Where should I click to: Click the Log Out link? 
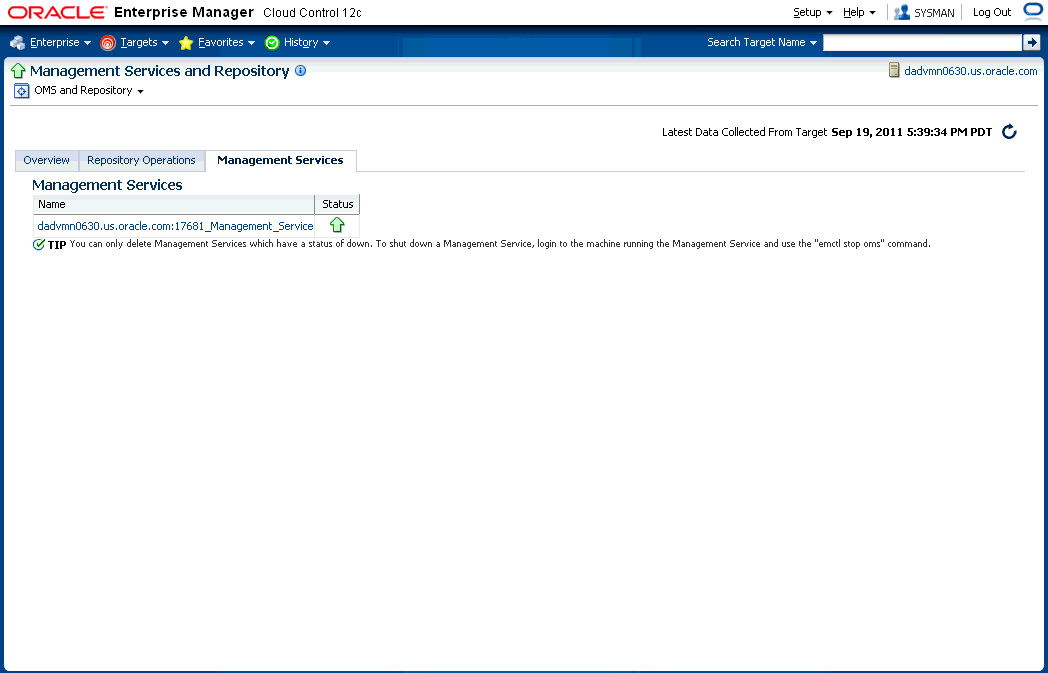(992, 12)
